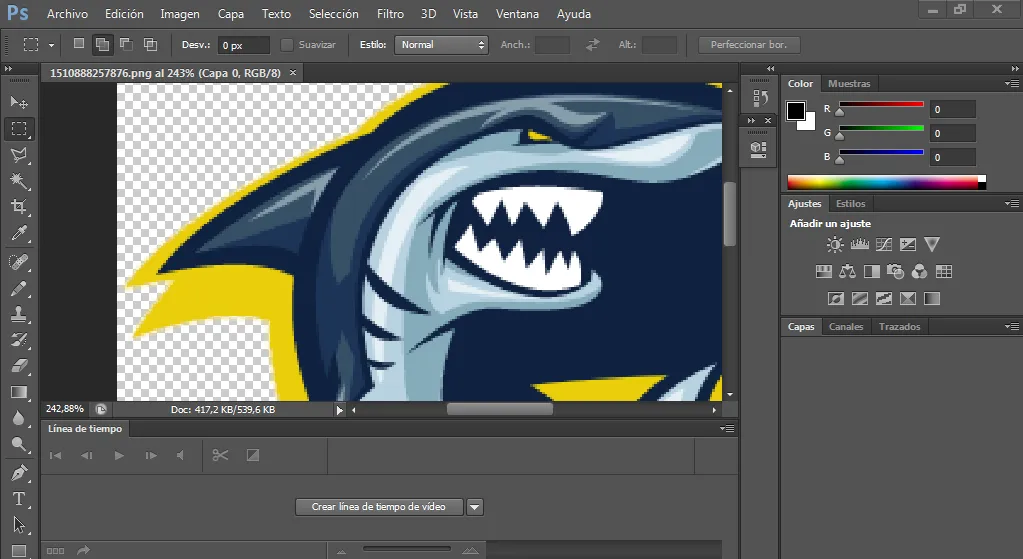The height and width of the screenshot is (559, 1023).
Task: Switch to the Muestras tab
Action: (849, 83)
